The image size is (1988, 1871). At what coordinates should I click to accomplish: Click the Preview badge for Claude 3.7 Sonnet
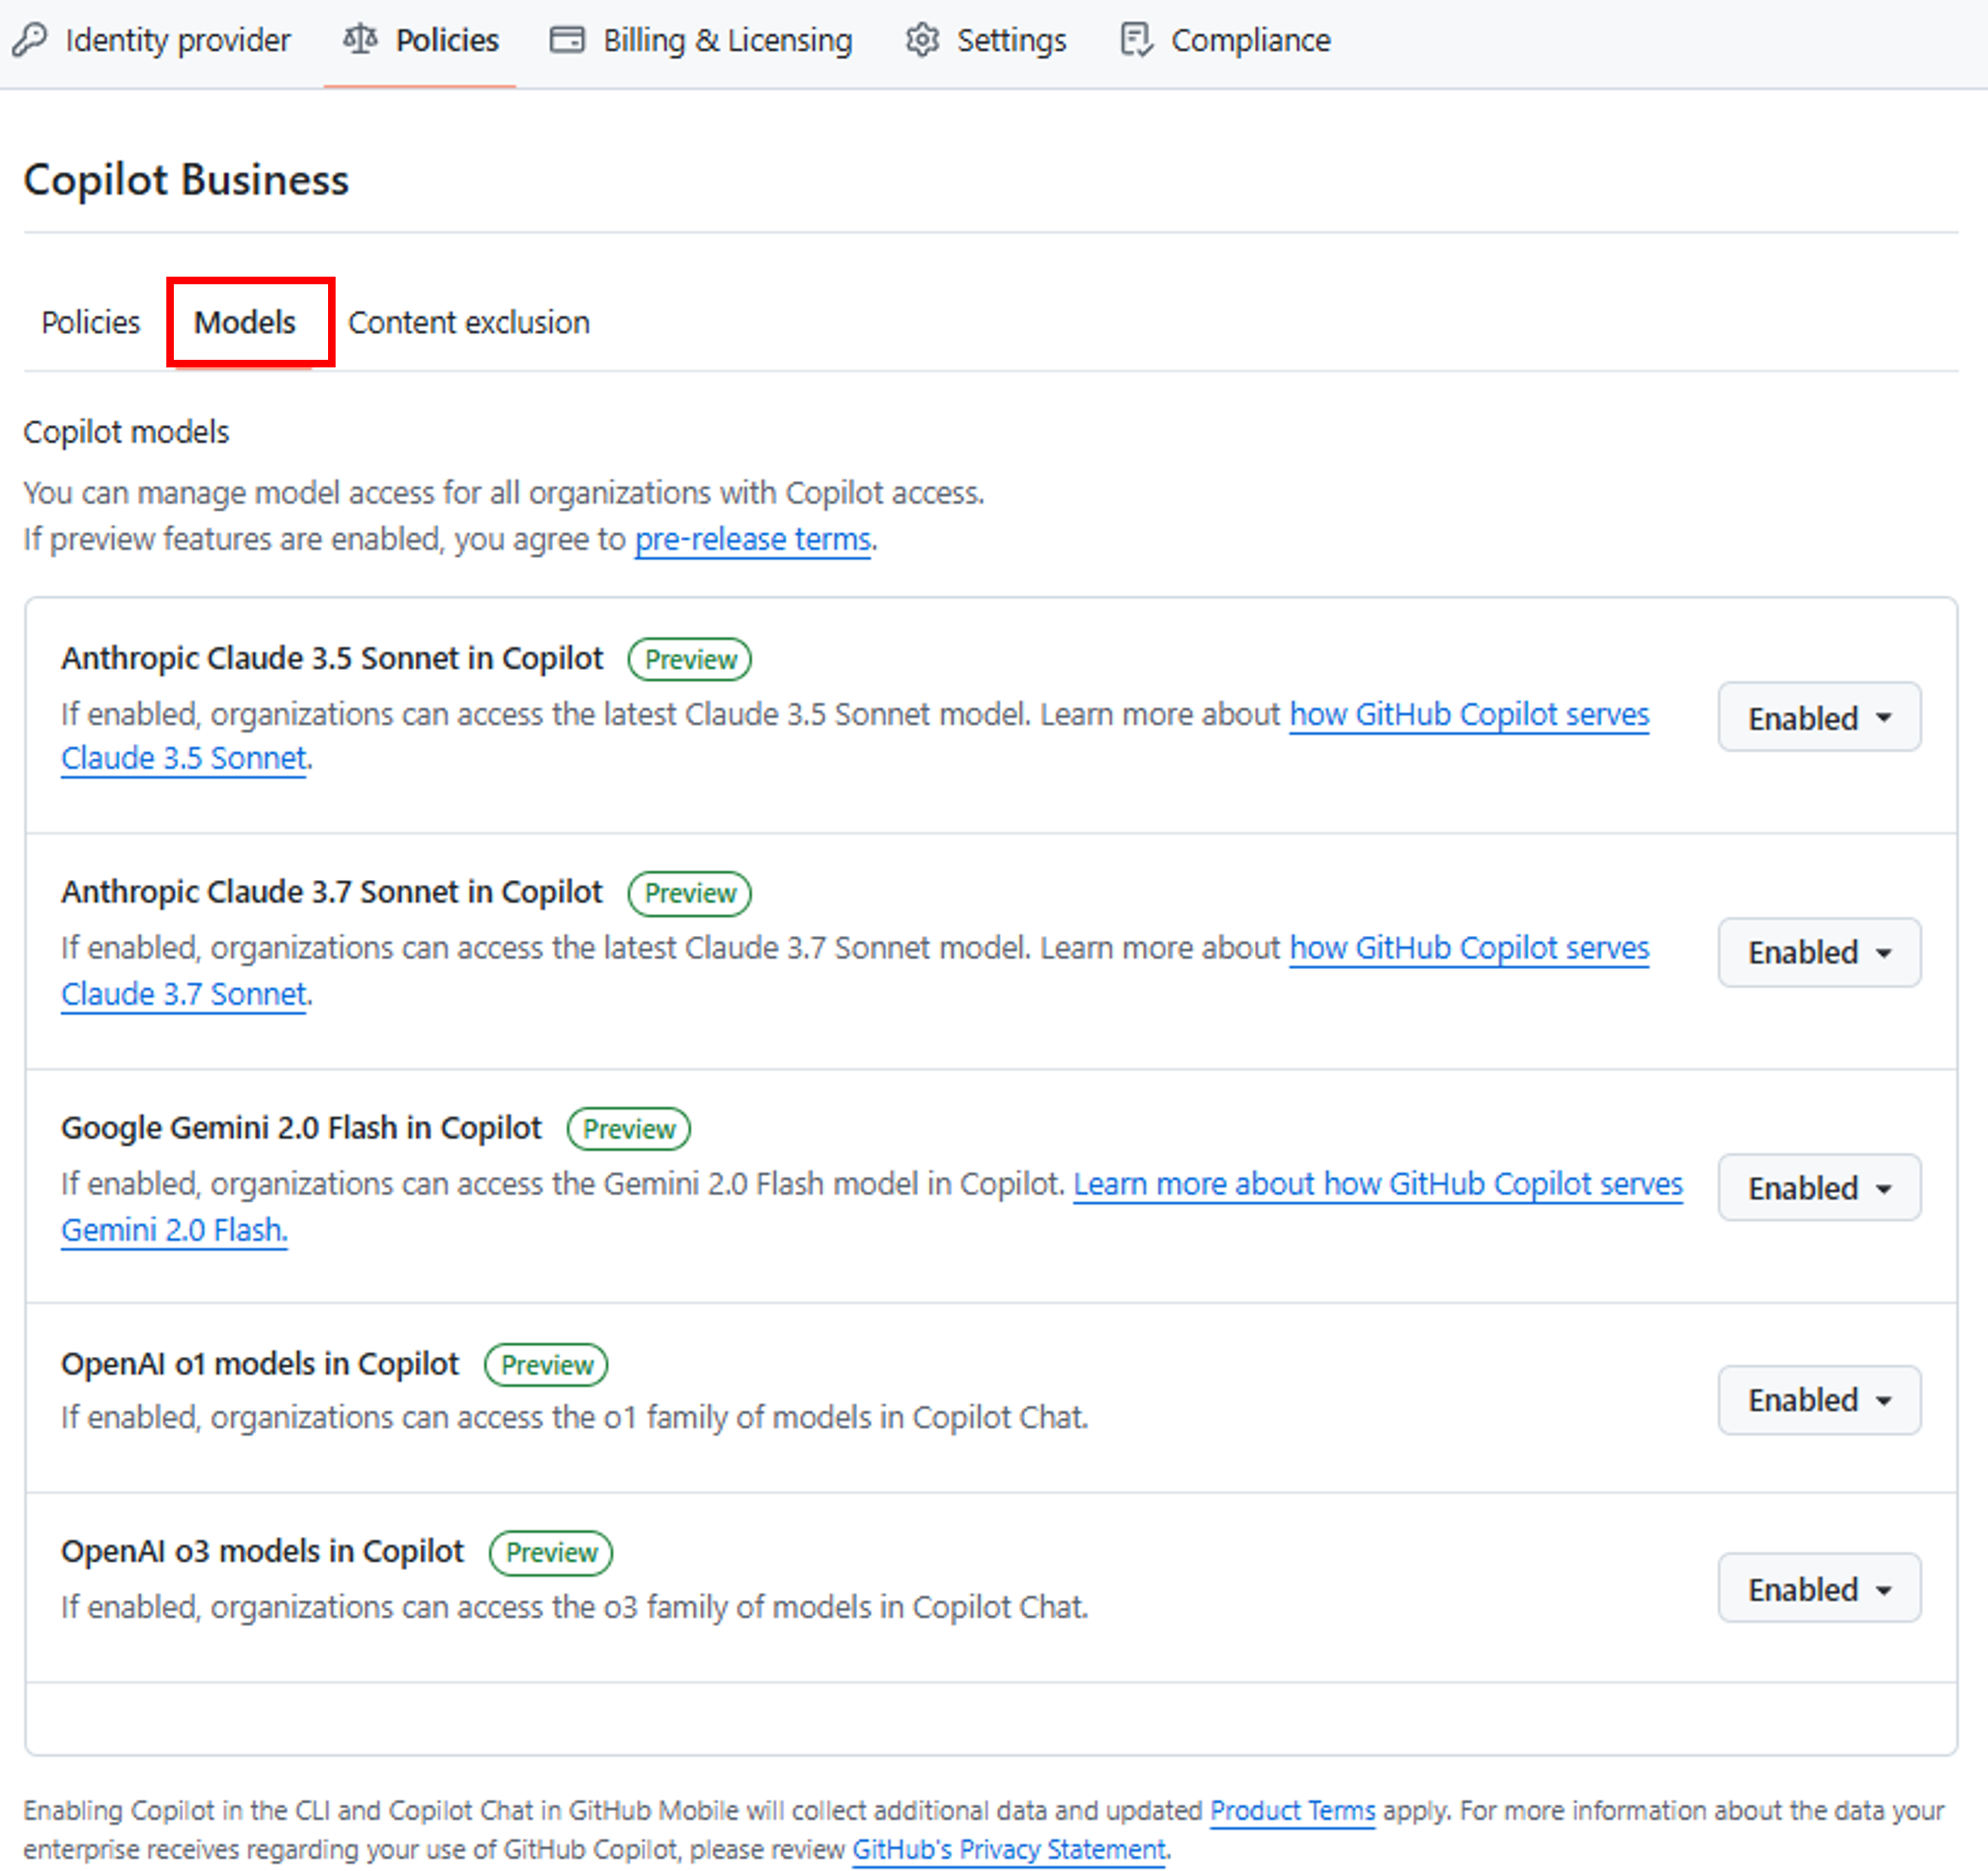(690, 893)
